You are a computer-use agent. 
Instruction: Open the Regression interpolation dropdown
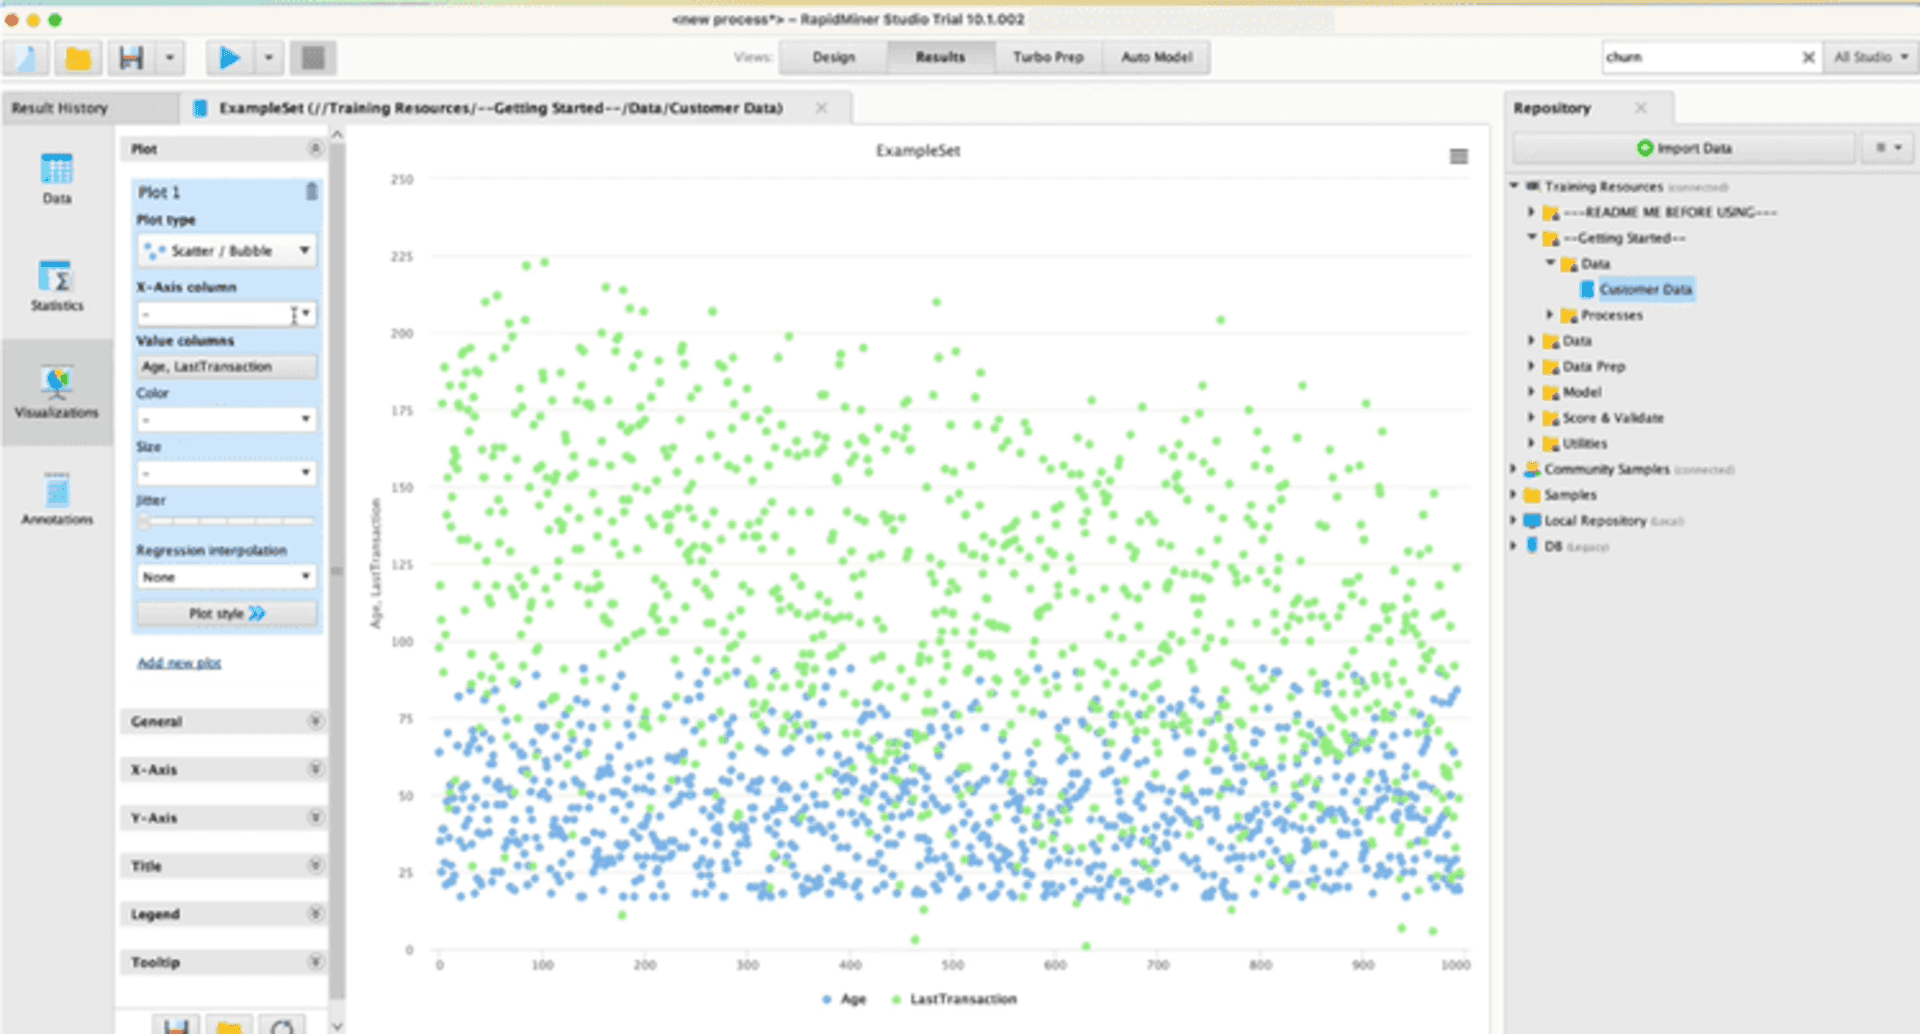coord(226,576)
